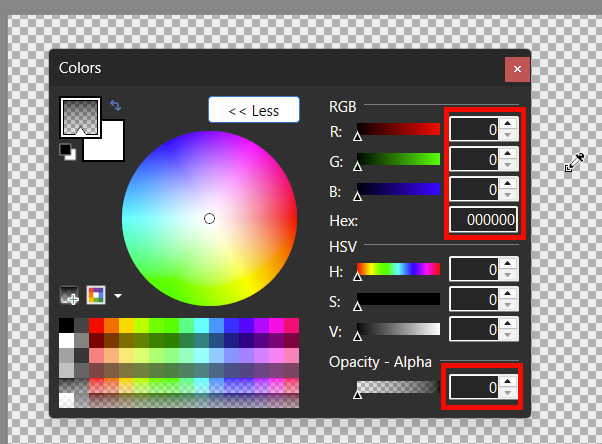The image size is (602, 444).
Task: Expand the palette menu dropdown arrow
Action: click(118, 296)
